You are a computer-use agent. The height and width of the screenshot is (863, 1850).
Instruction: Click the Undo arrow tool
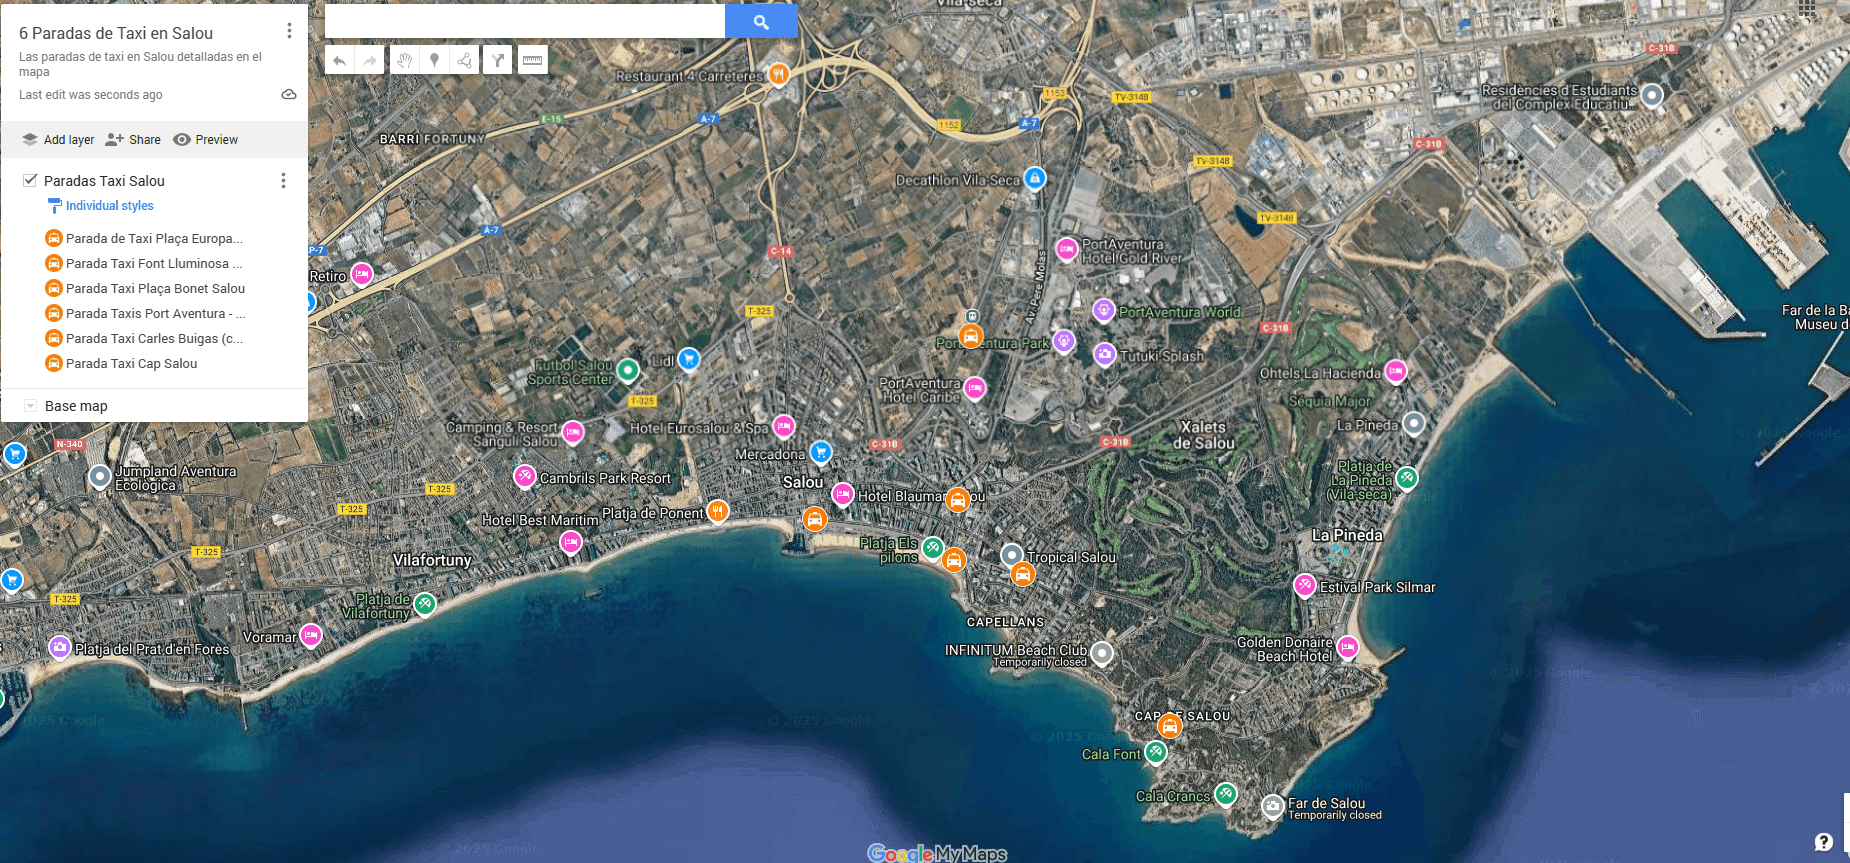click(x=340, y=61)
